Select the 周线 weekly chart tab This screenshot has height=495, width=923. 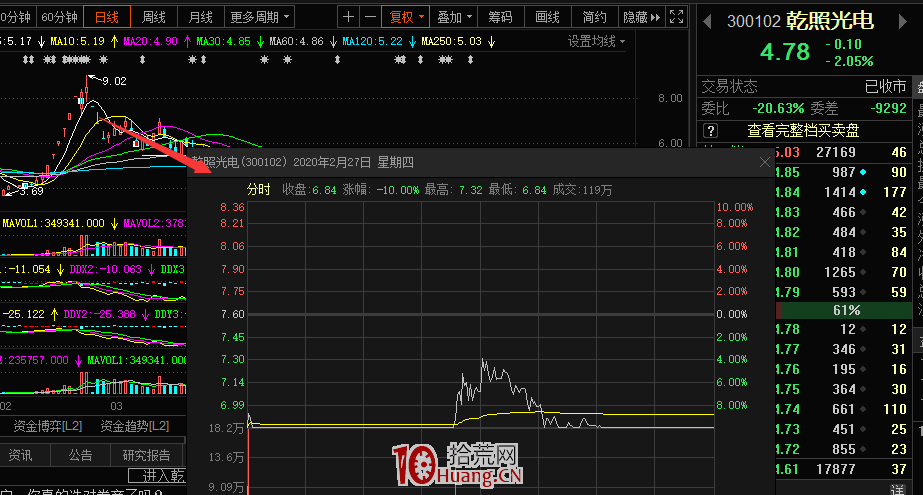154,17
